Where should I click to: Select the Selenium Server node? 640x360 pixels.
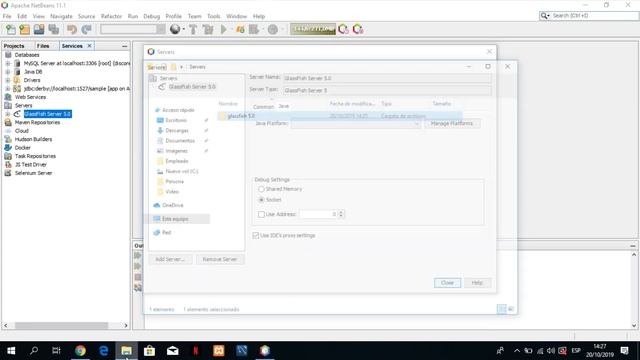tap(33, 173)
